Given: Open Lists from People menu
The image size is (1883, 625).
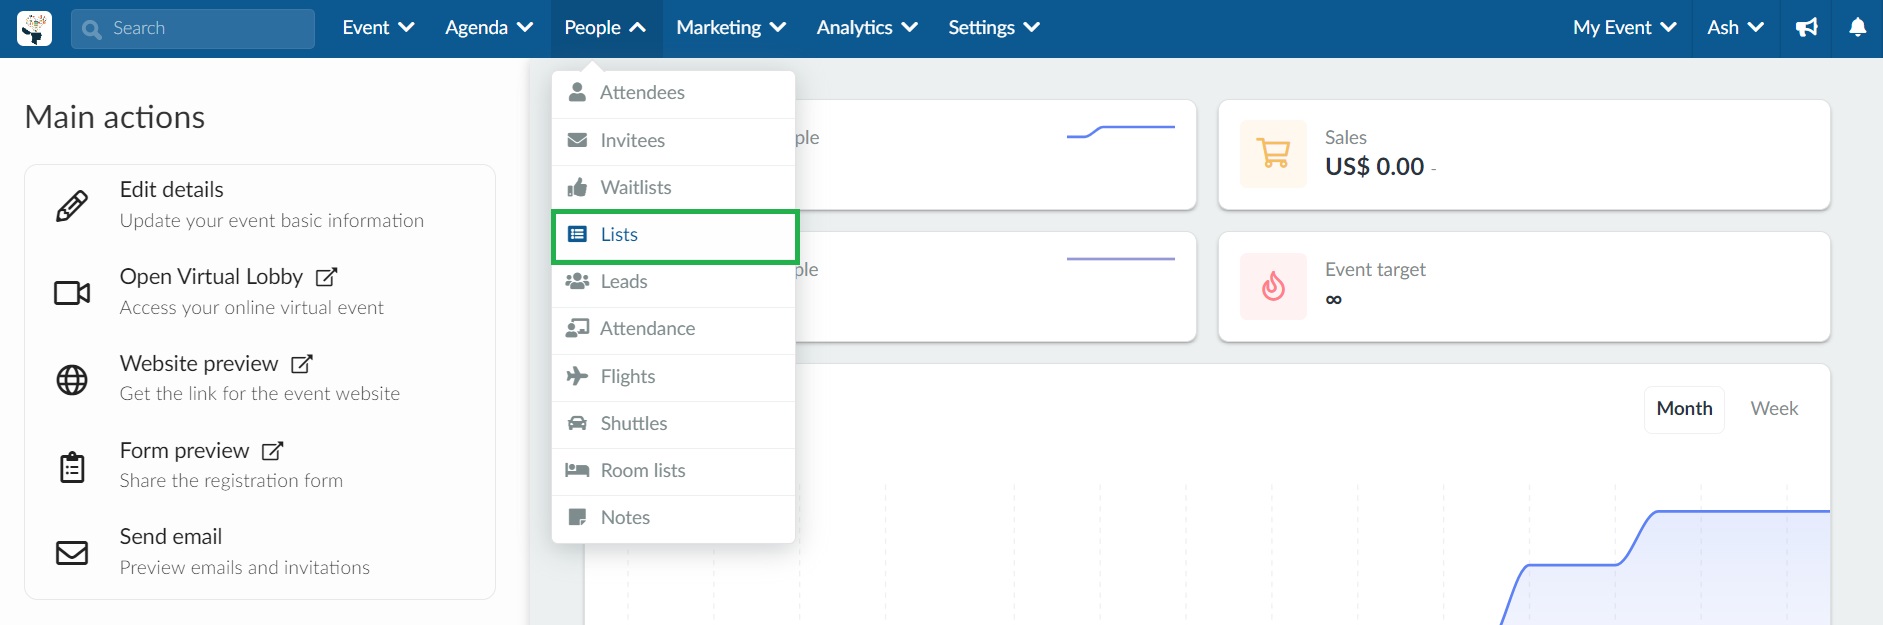Looking at the screenshot, I should tap(674, 236).
